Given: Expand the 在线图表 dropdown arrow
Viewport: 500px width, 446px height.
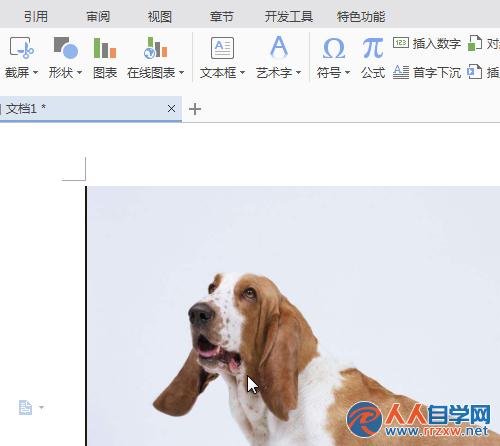Looking at the screenshot, I should pos(181,72).
